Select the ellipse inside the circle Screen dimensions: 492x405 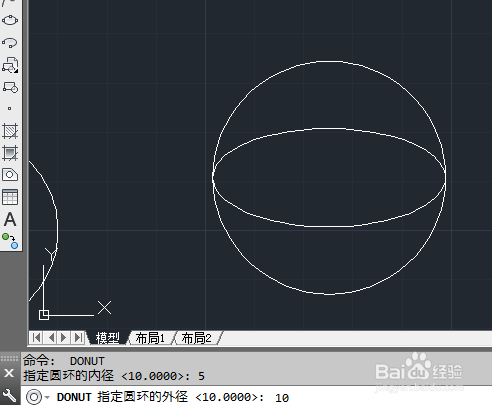[x=329, y=227]
